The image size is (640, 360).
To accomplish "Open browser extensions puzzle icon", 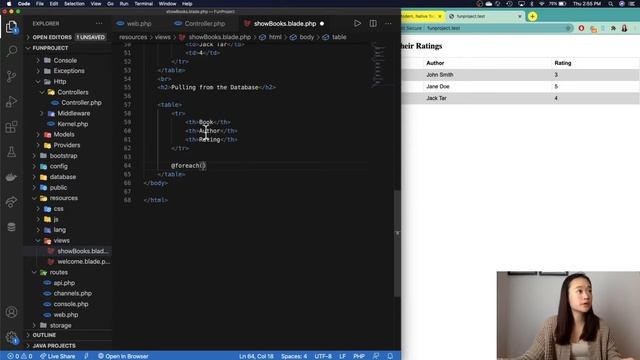I will tap(613, 28).
